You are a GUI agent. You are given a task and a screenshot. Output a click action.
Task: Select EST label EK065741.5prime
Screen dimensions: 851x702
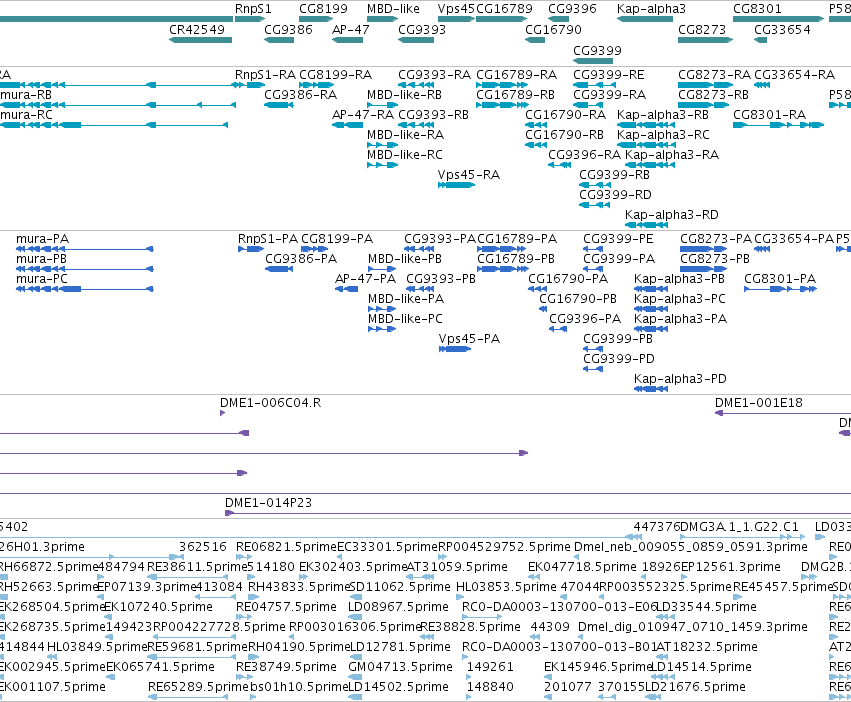pyautogui.click(x=160, y=667)
